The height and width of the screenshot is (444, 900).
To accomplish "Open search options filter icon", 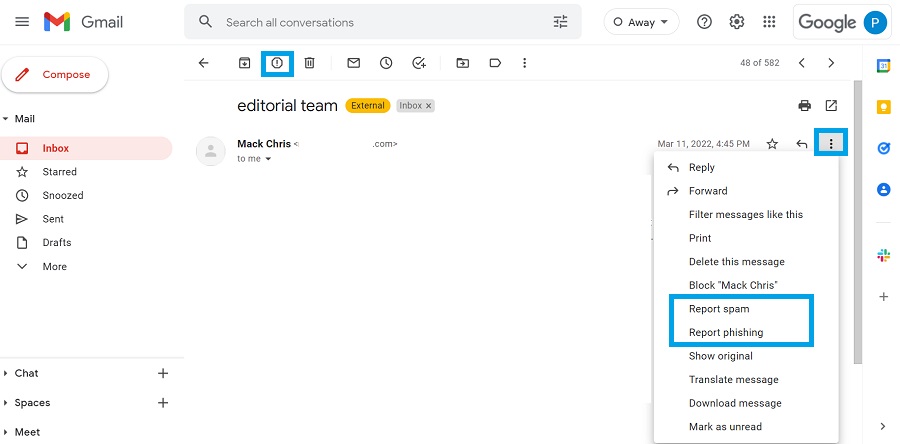I will (560, 22).
